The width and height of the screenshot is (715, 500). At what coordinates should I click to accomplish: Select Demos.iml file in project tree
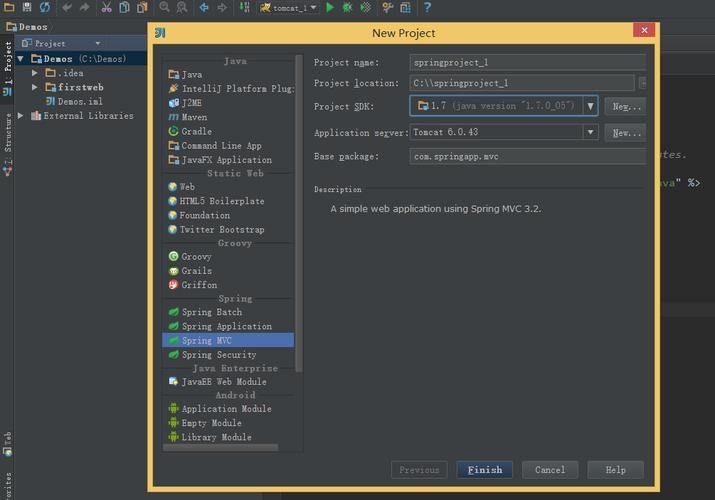tap(74, 101)
